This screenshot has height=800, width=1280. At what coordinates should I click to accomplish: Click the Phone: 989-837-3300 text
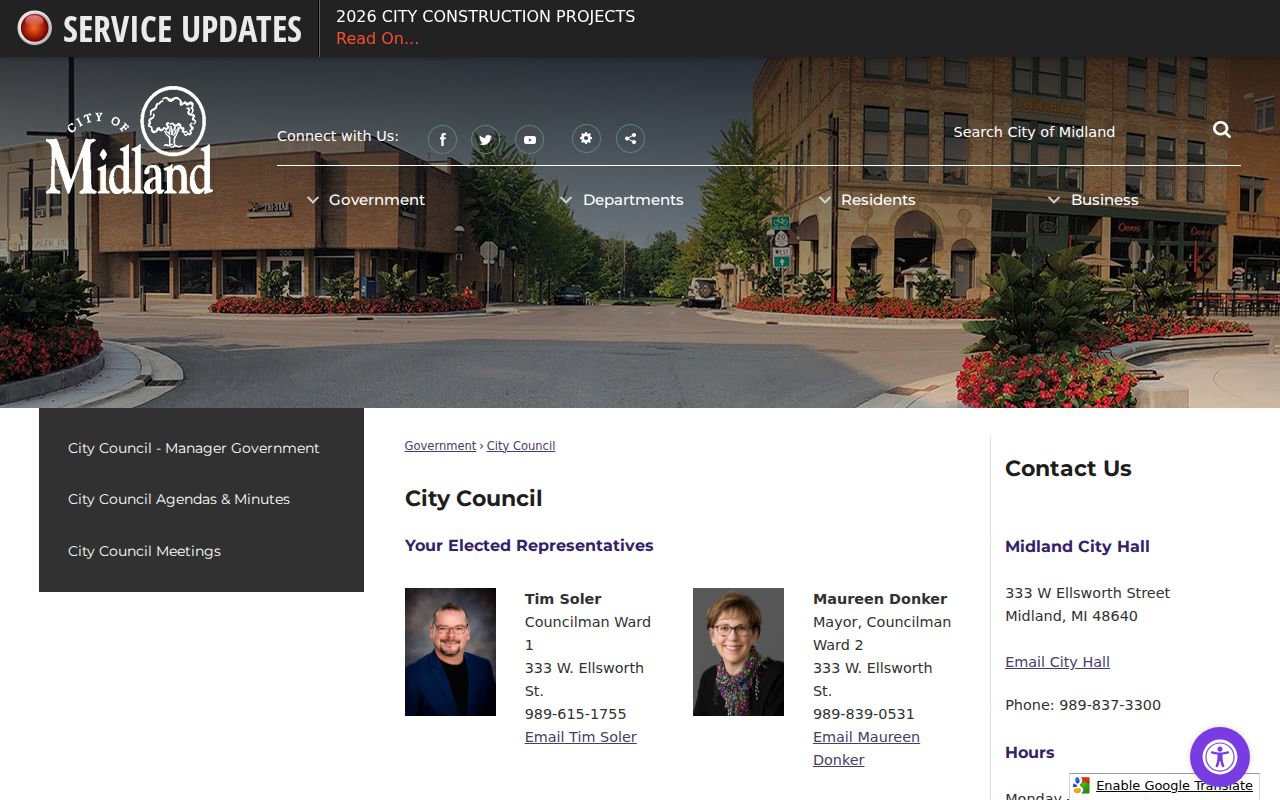tap(1083, 705)
